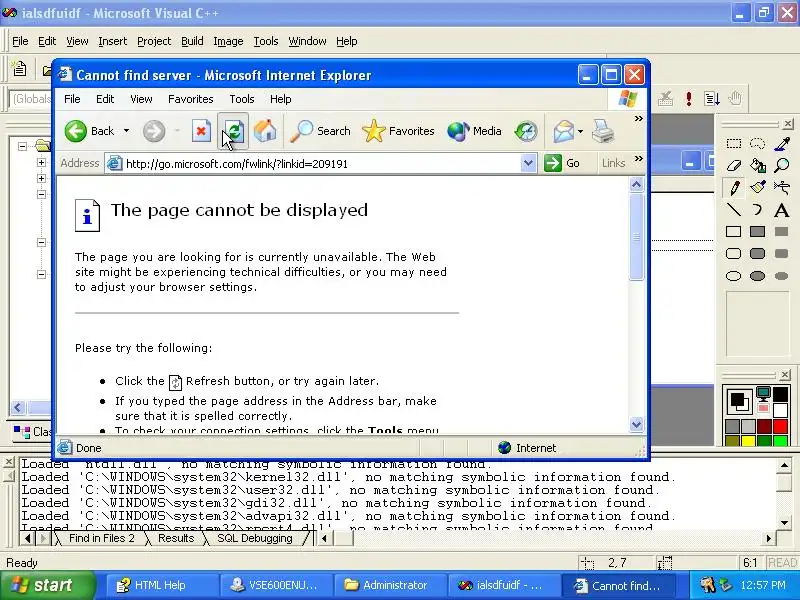This screenshot has height=600, width=800.
Task: Go to the Home page in IE
Action: (x=265, y=131)
